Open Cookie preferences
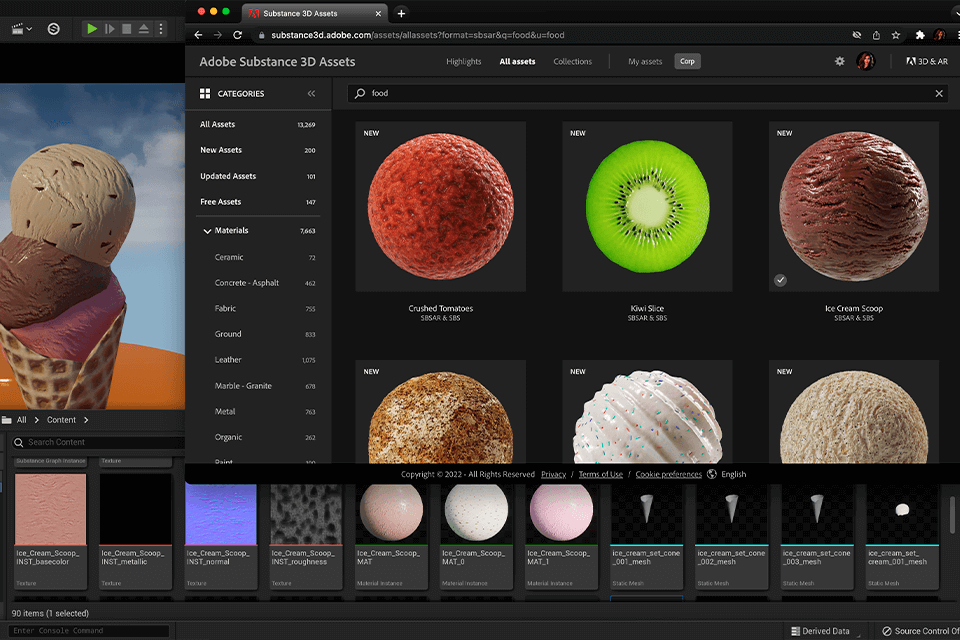The width and height of the screenshot is (960, 640). 668,474
